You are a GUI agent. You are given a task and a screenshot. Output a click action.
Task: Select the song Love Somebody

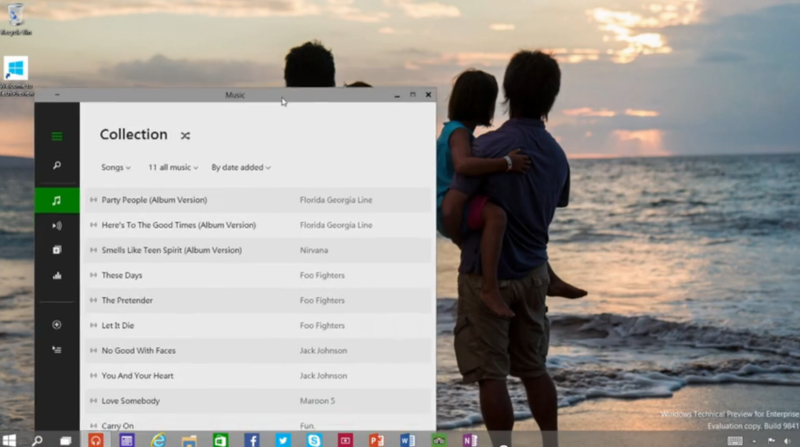[x=258, y=401]
